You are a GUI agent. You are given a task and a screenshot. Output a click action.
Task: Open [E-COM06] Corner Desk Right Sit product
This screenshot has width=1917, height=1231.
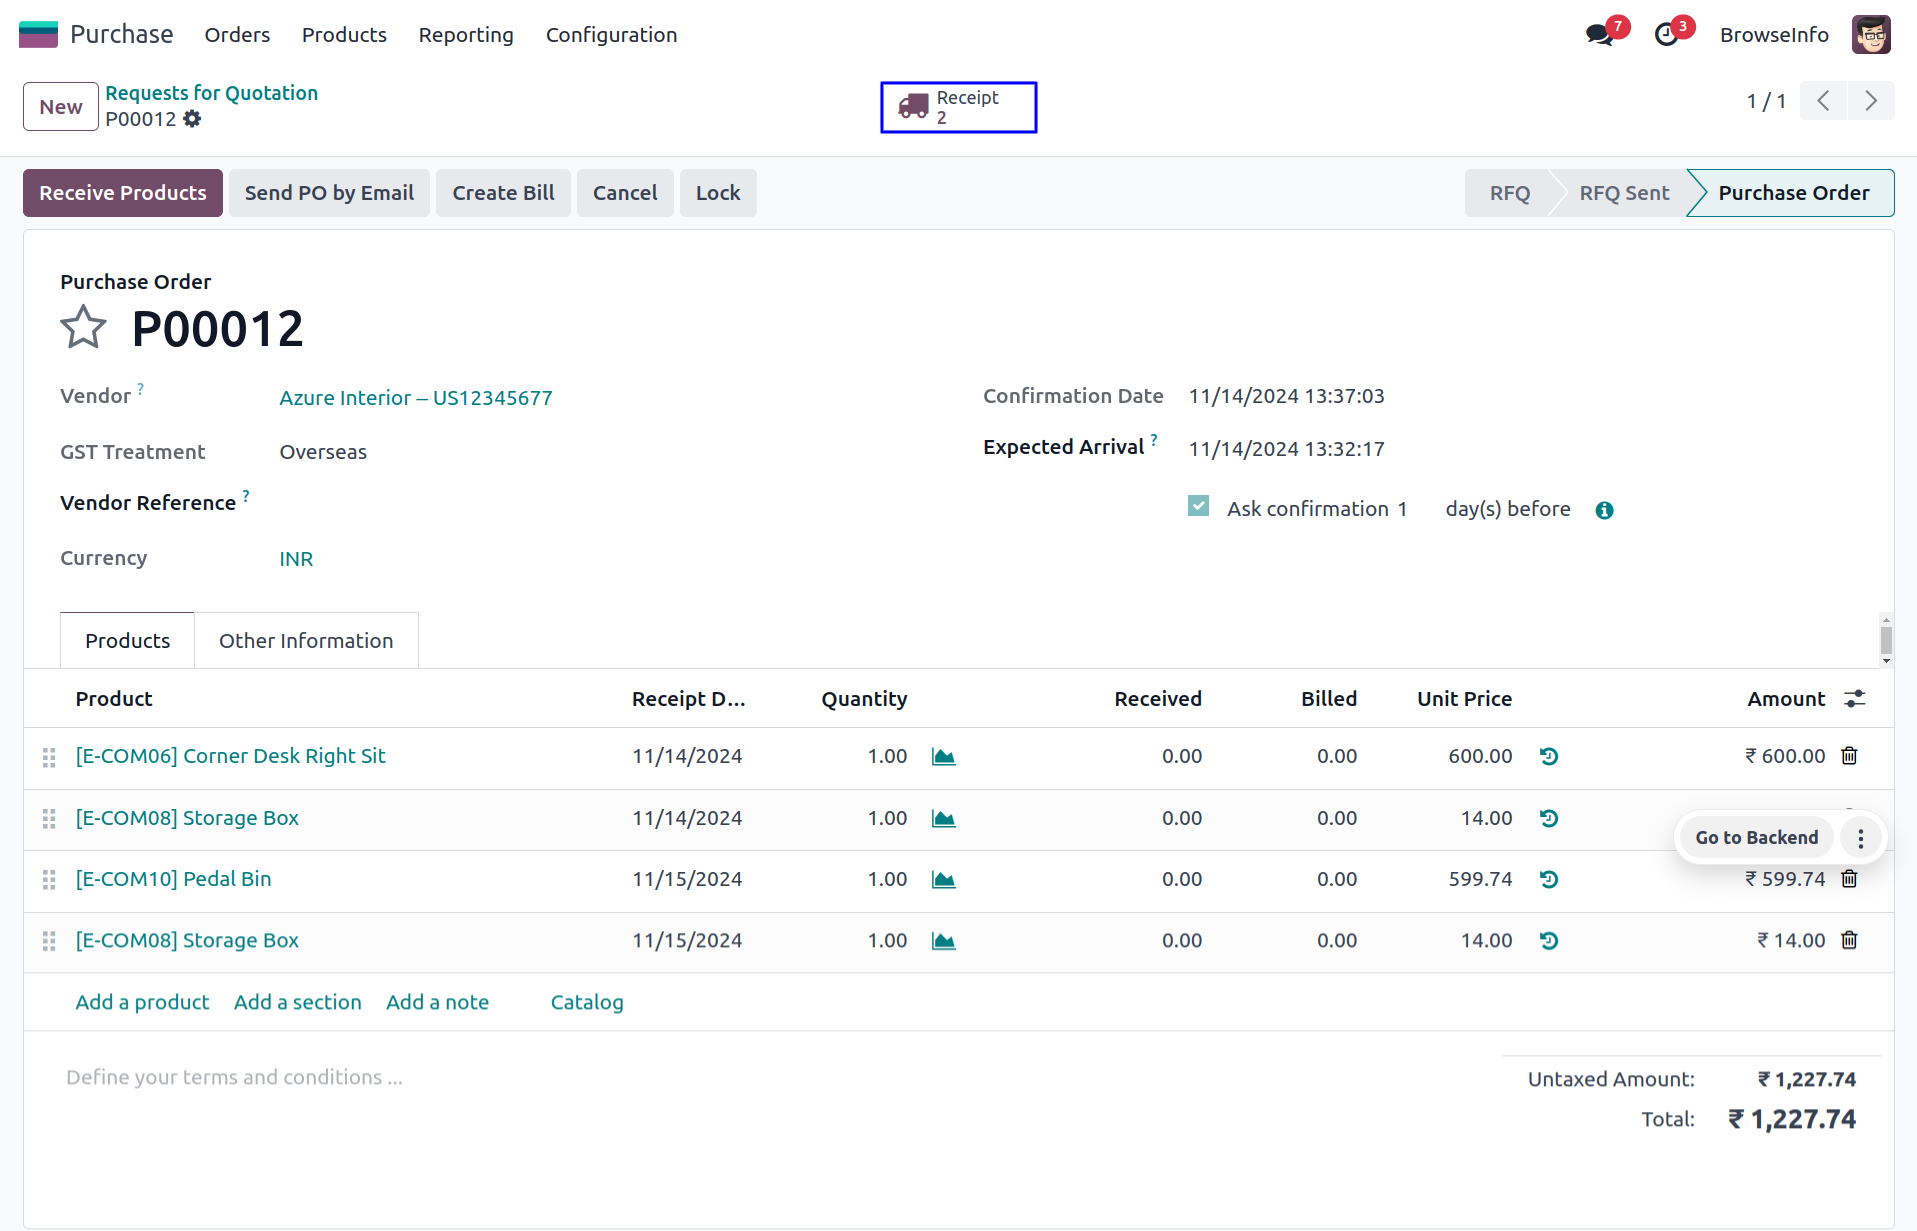coord(230,756)
